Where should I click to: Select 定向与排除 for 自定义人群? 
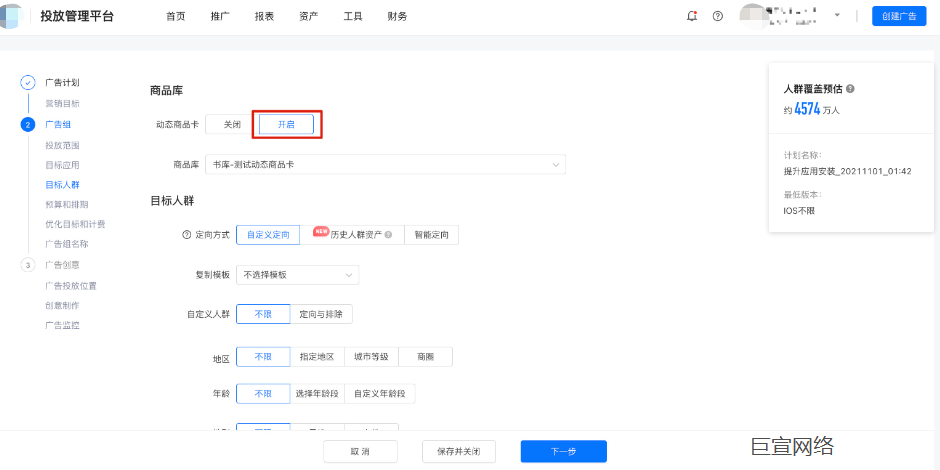pos(321,314)
